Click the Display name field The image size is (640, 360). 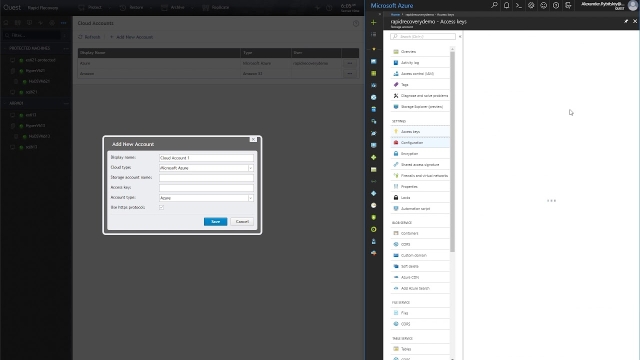coord(206,158)
